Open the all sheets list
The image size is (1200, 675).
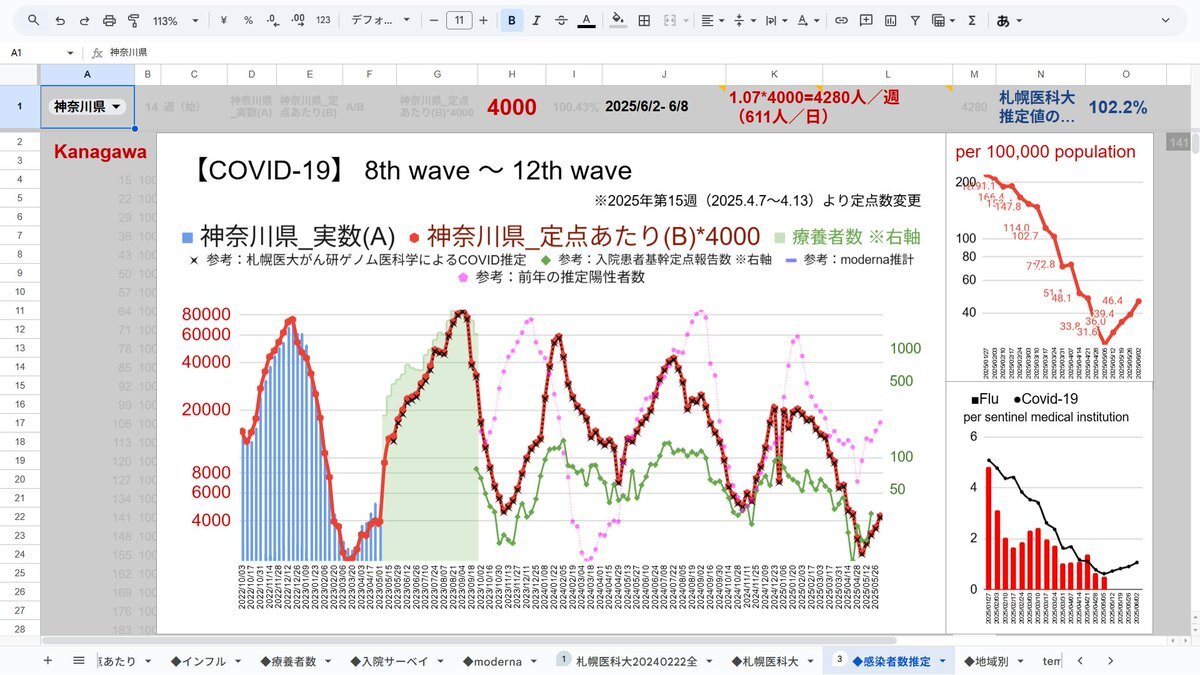click(79, 661)
